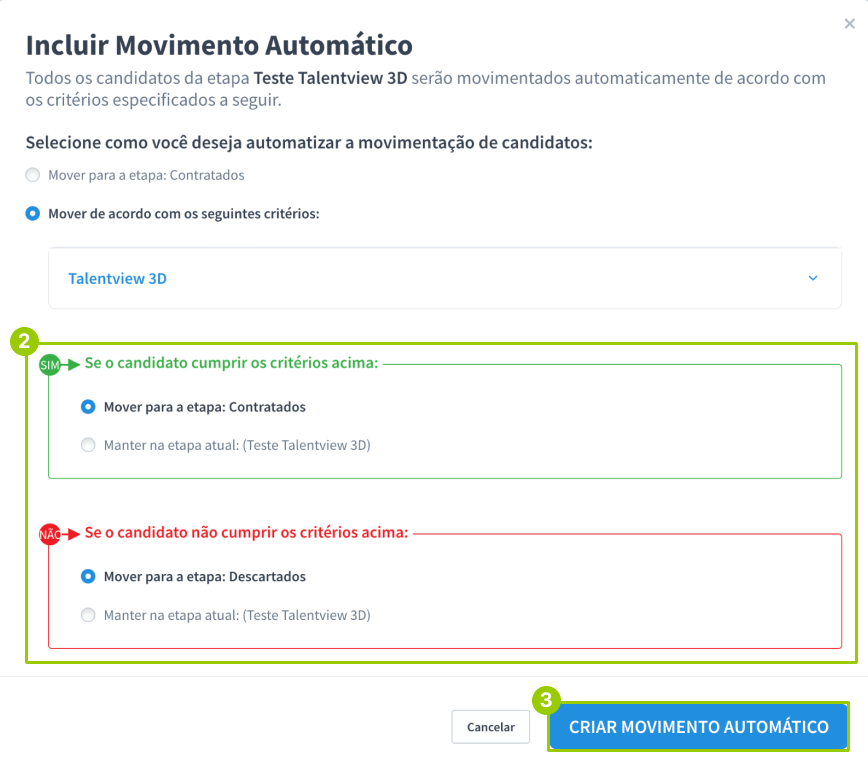This screenshot has height=774, width=868.
Task: Pick 'Manter na etapa atual' in SIM section
Action: [x=89, y=445]
